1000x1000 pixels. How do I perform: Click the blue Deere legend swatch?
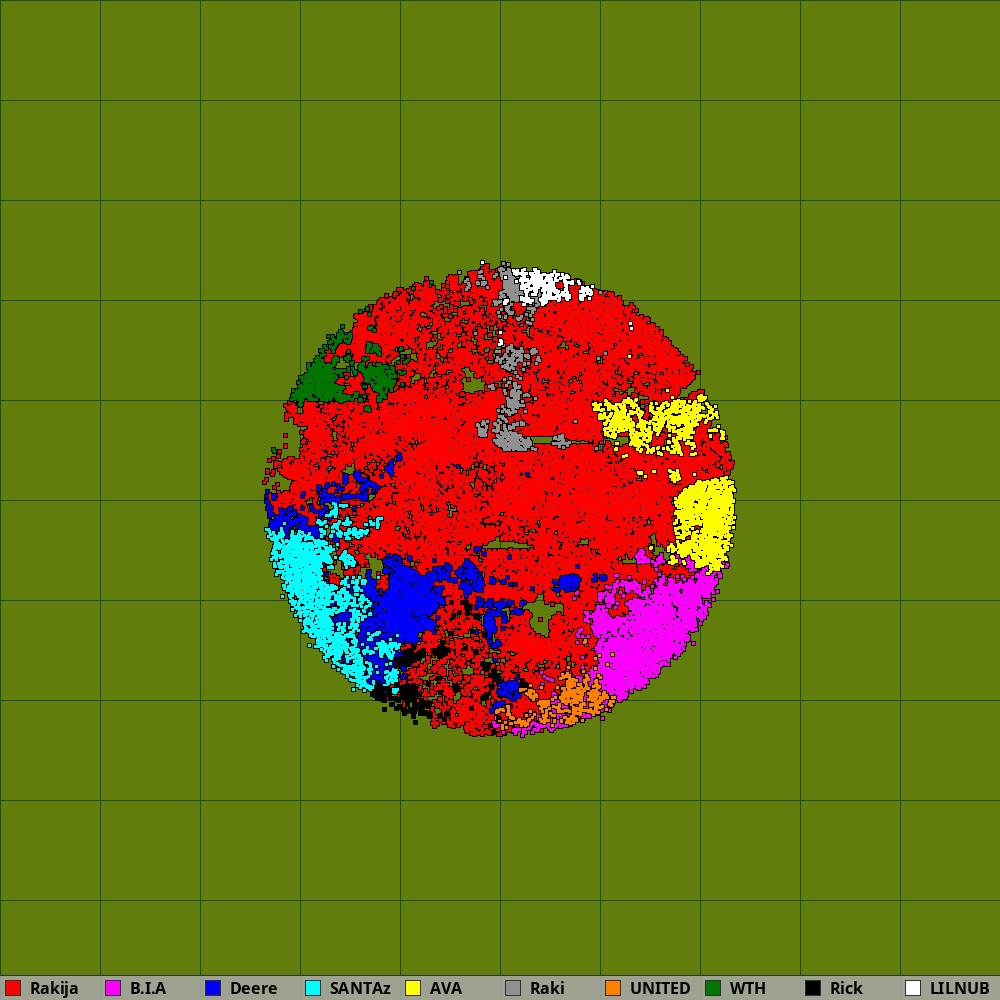[213, 988]
